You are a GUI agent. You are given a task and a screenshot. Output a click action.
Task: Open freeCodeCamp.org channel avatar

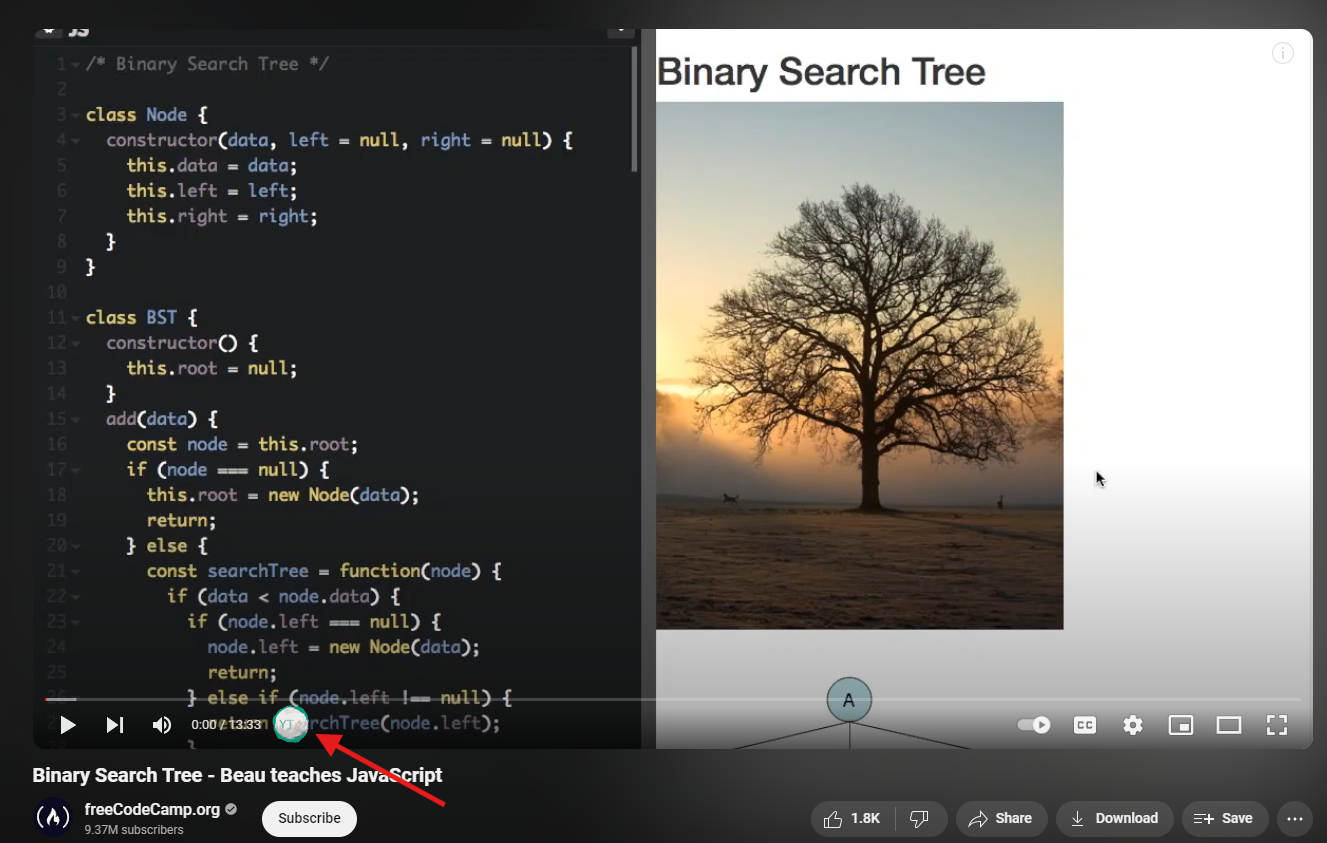pos(53,817)
